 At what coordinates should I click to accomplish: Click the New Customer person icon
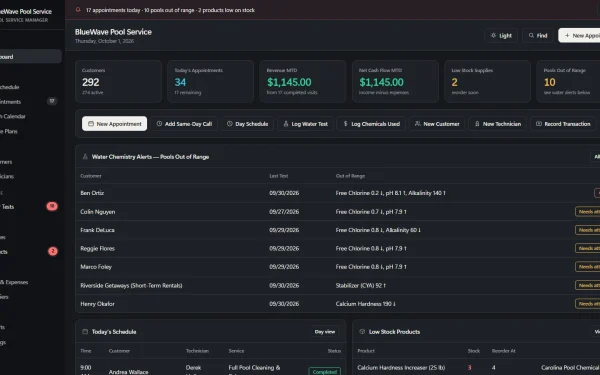click(417, 124)
